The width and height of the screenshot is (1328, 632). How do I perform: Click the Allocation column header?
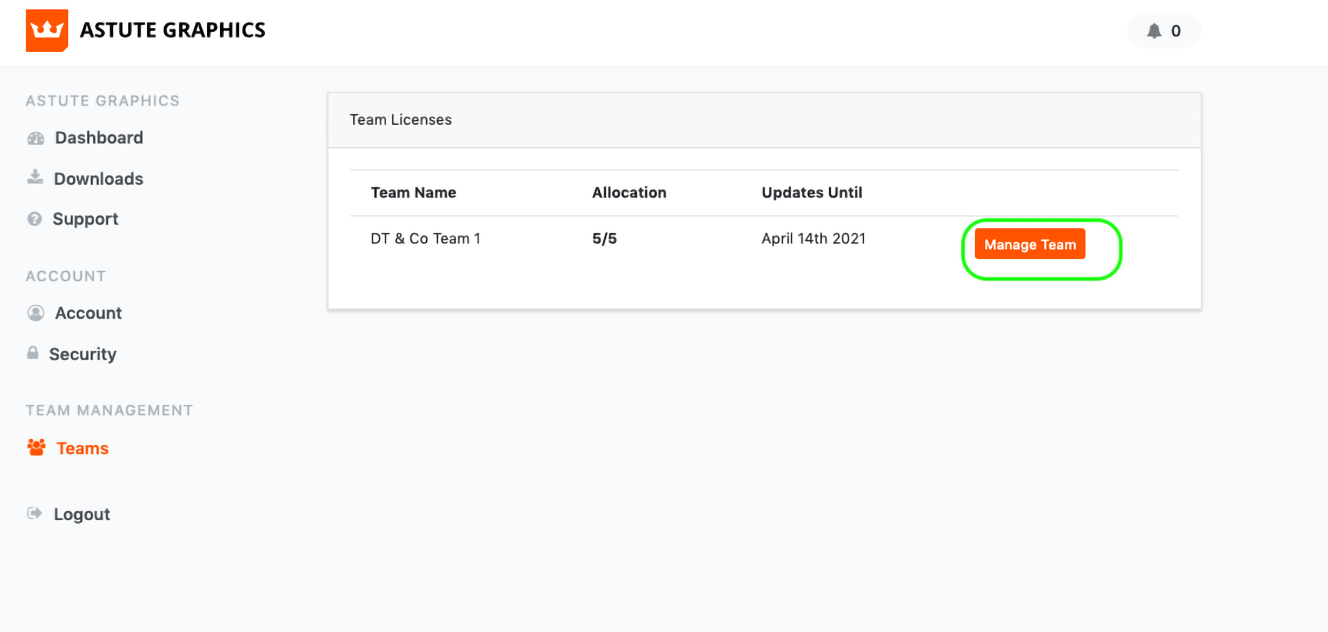tap(629, 192)
